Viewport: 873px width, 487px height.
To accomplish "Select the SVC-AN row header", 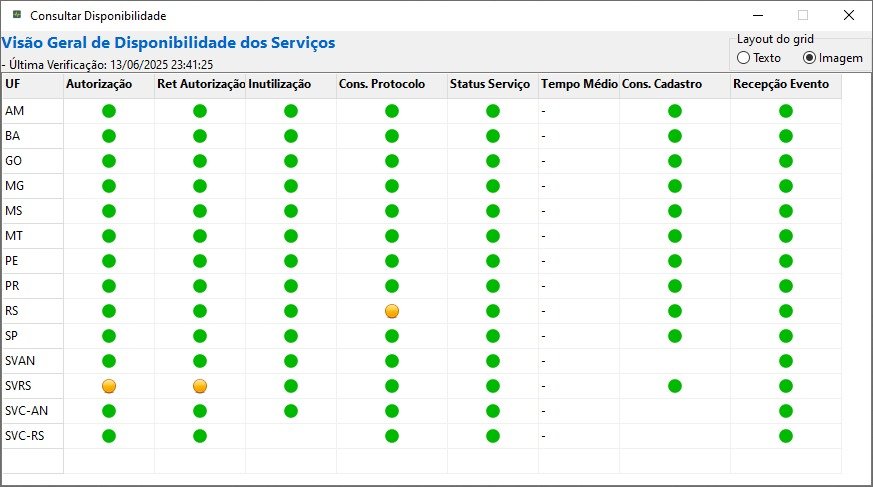I will pos(33,411).
